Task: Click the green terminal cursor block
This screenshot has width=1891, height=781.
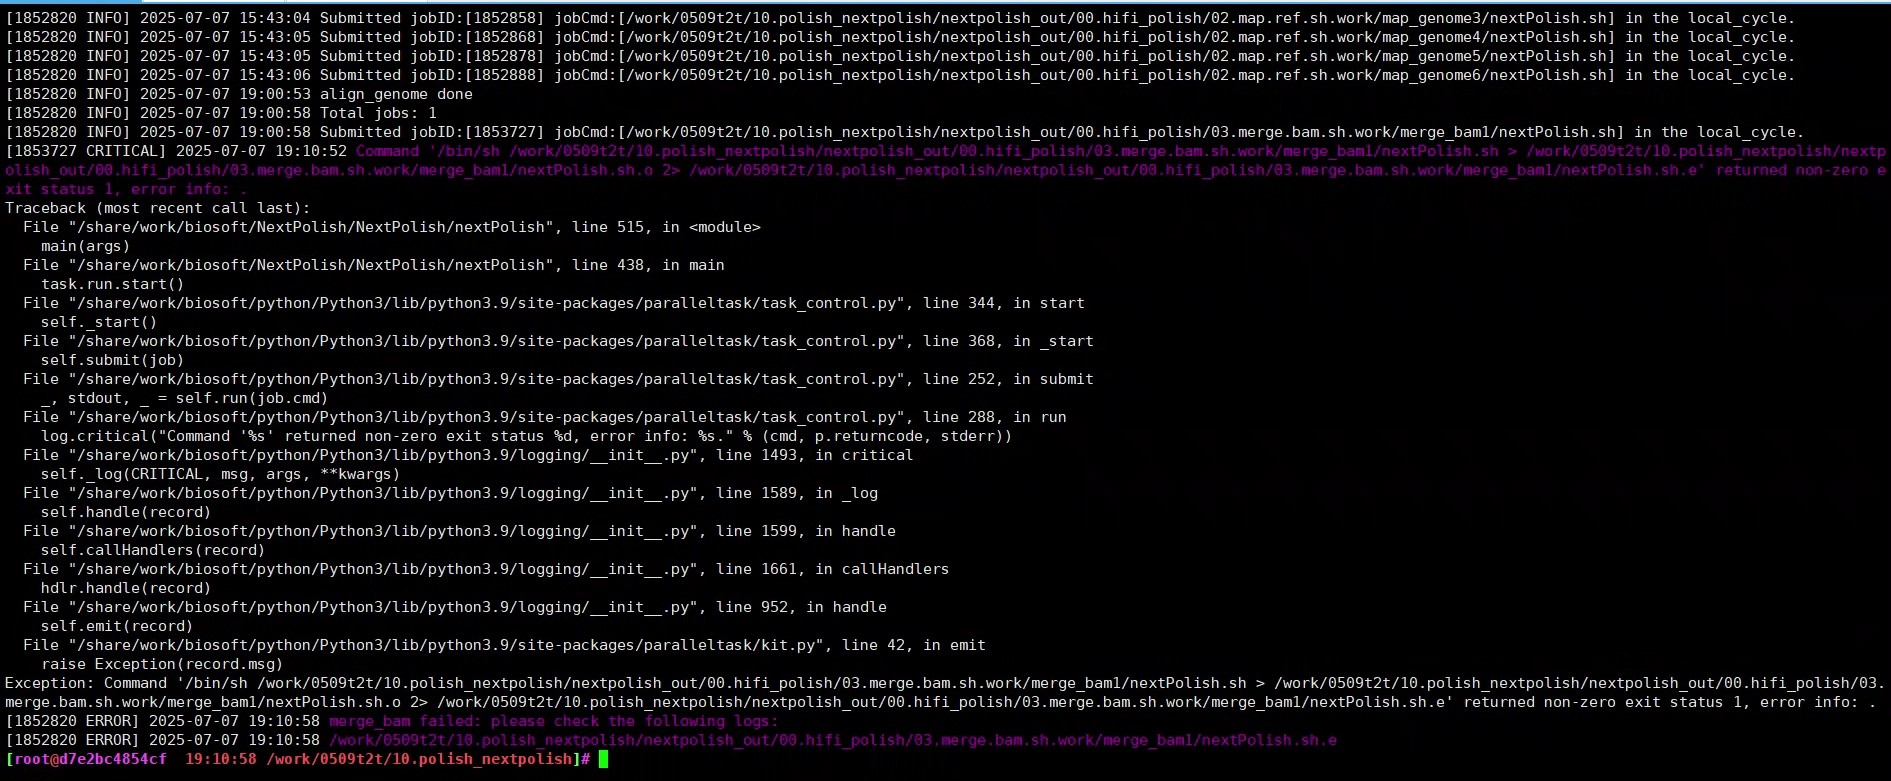Action: [603, 759]
